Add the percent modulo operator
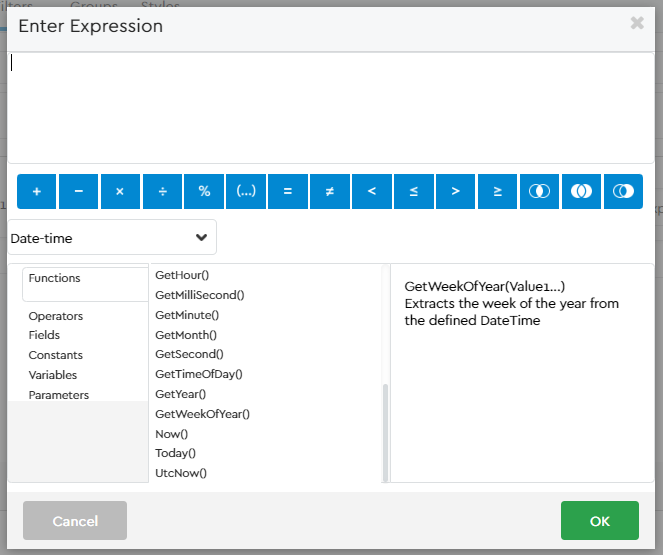Viewport: 663px width, 555px height. [x=204, y=191]
